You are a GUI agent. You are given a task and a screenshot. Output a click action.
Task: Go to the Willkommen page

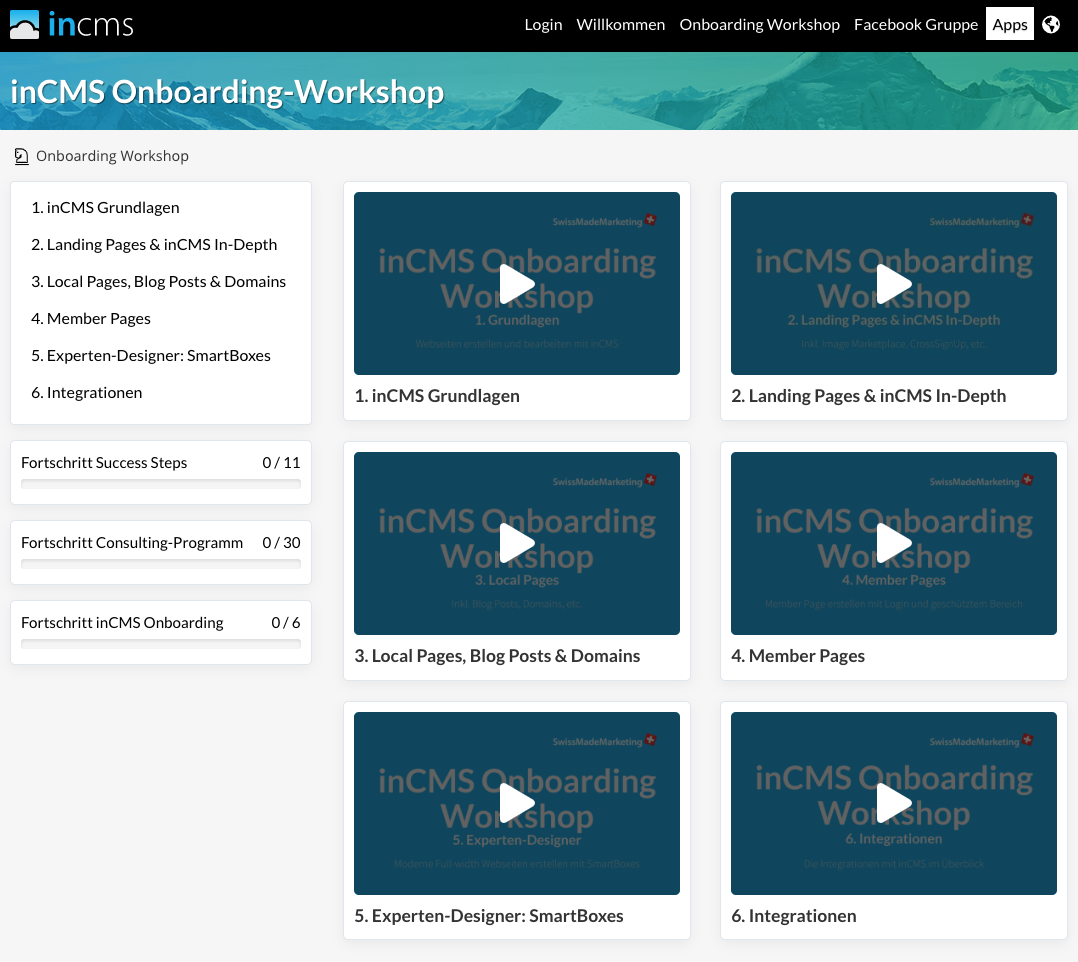pos(621,25)
